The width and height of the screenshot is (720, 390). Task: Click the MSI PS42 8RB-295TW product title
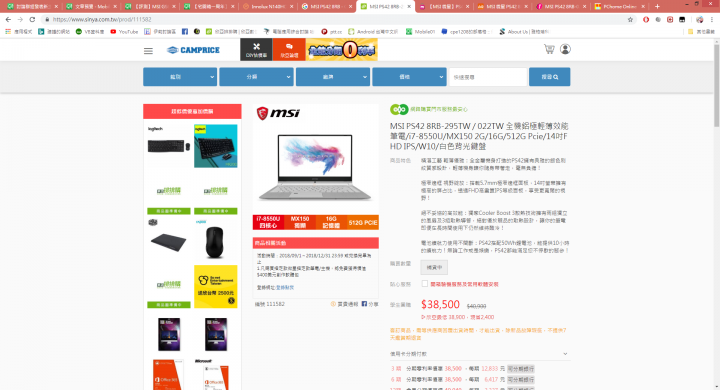[x=479, y=136]
